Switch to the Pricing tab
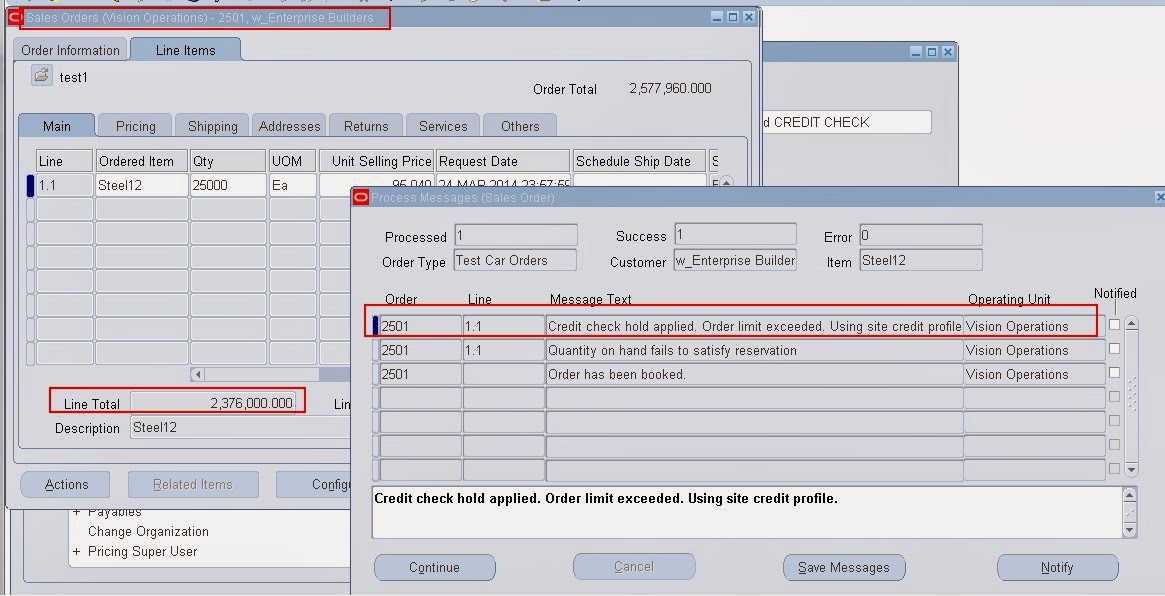The height and width of the screenshot is (596, 1165). click(x=134, y=125)
